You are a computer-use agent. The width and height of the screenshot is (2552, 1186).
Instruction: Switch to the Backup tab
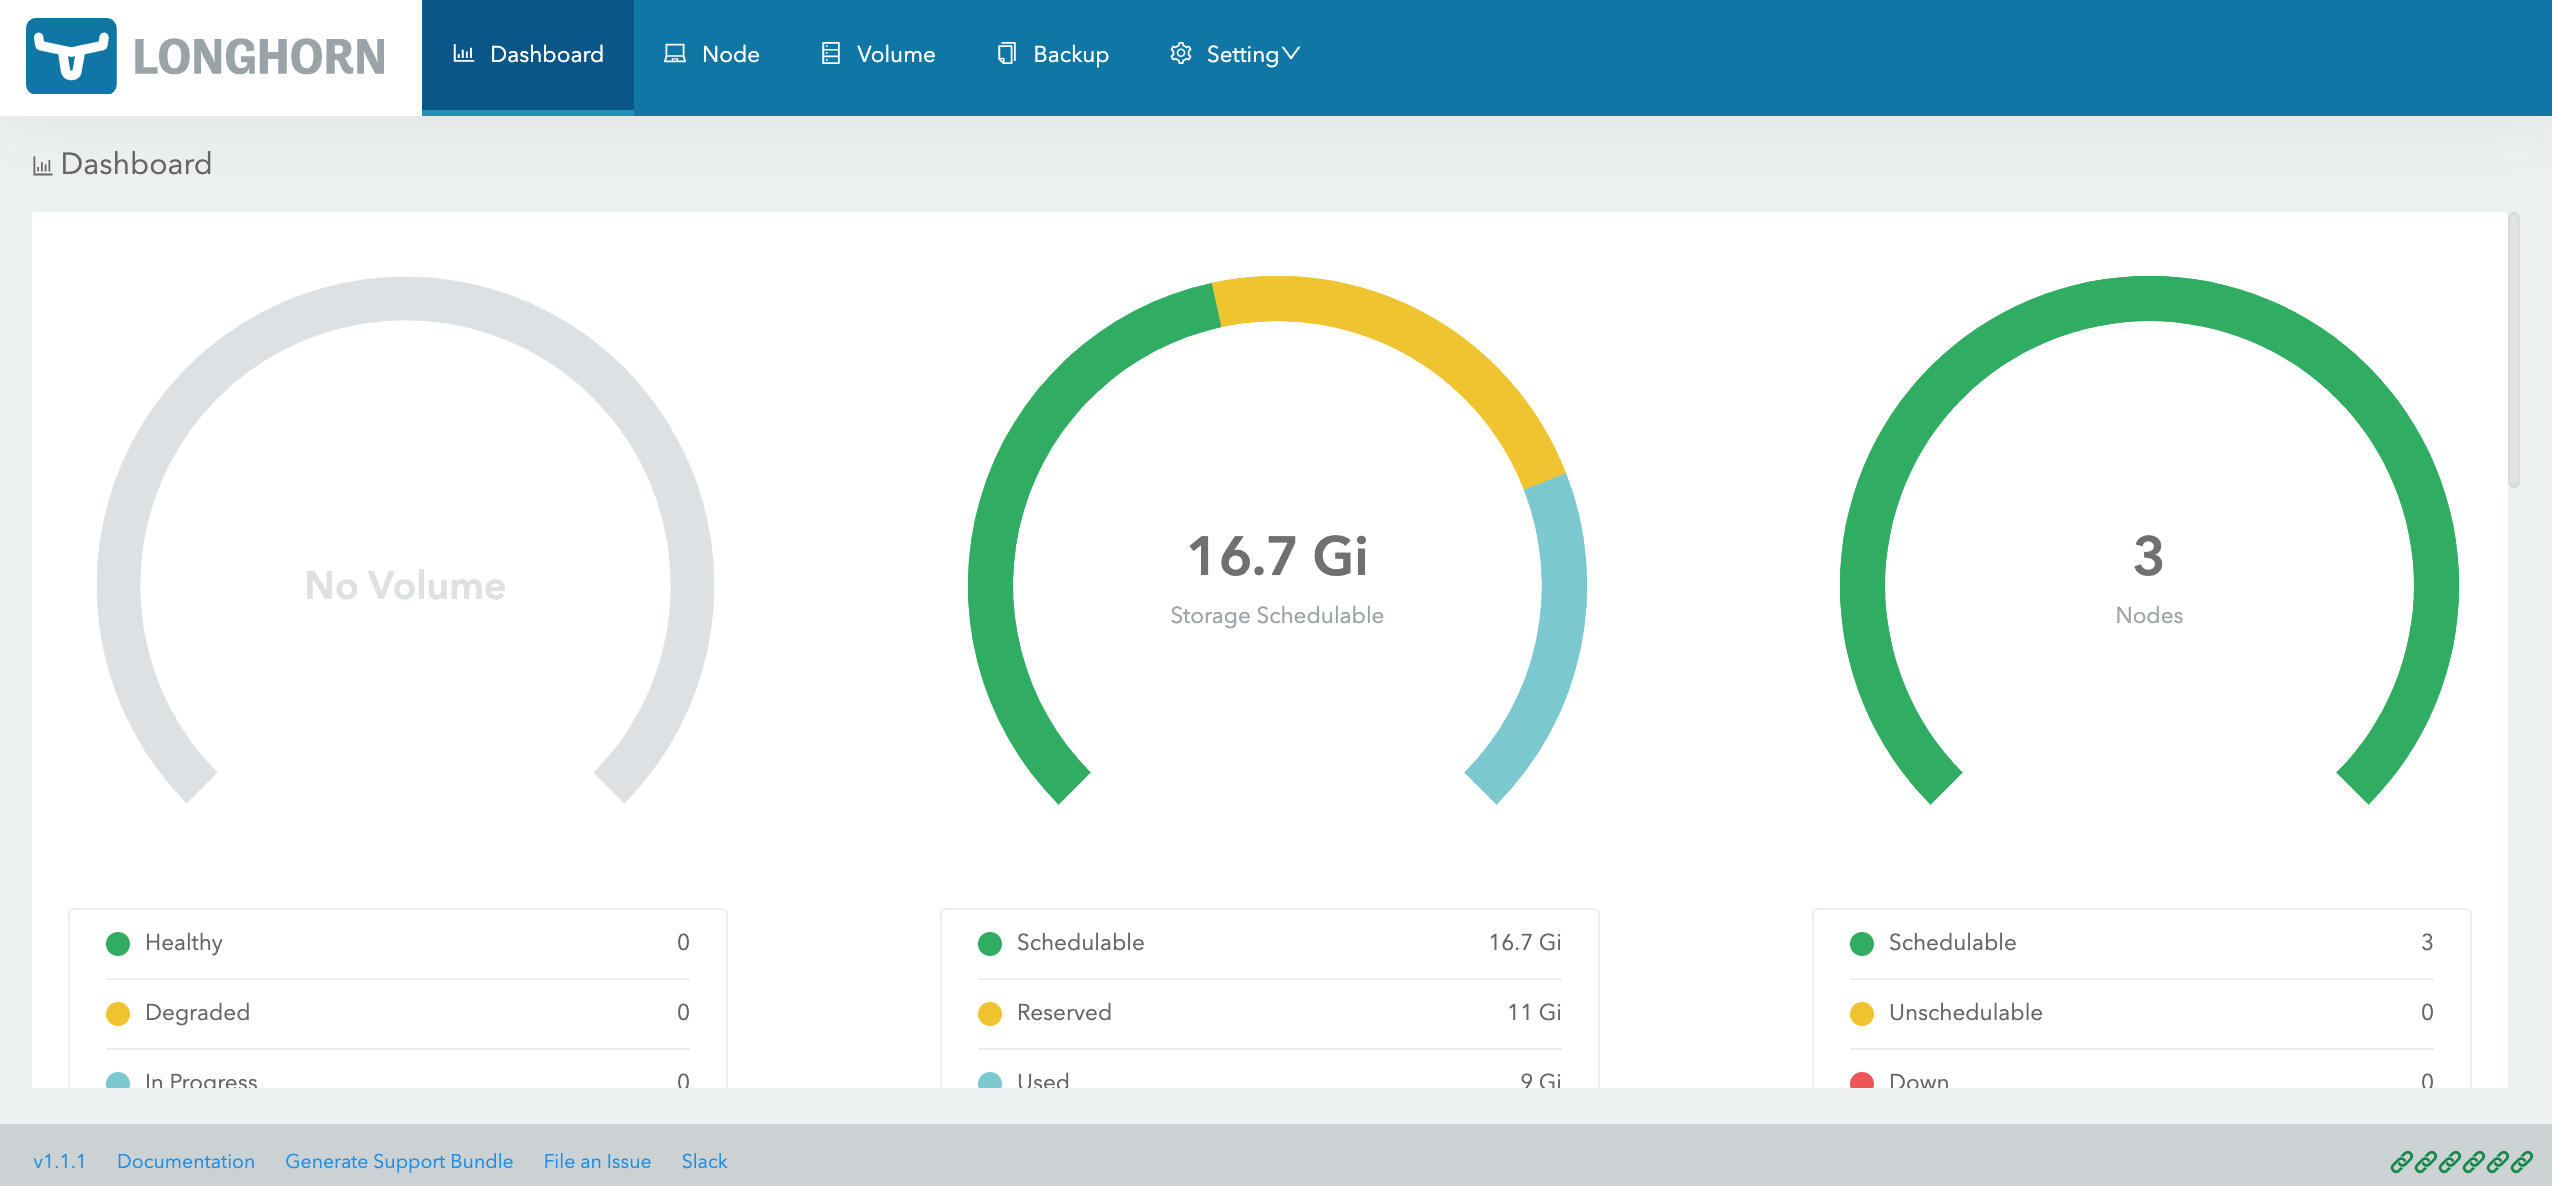point(1070,53)
